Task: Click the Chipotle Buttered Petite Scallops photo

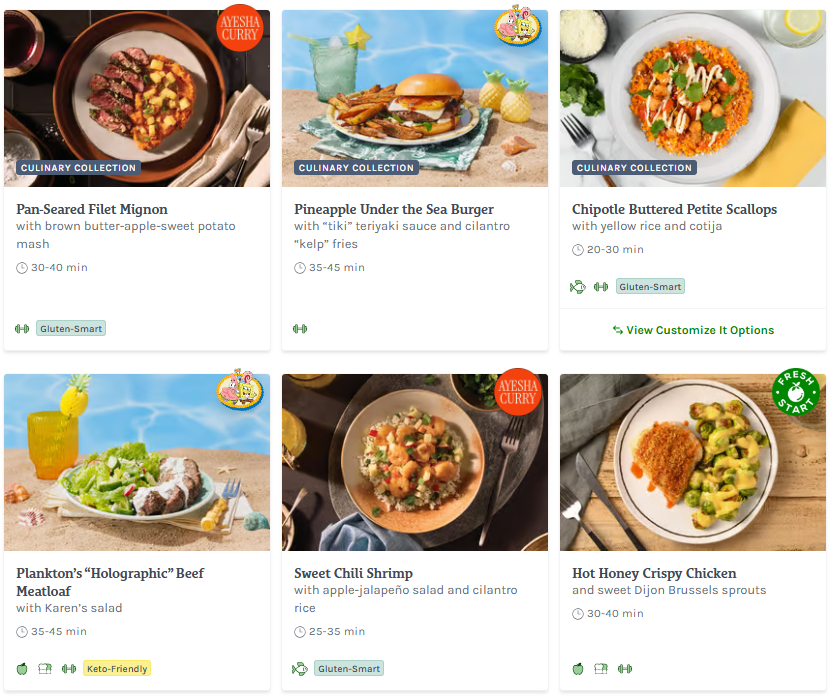Action: pos(693,90)
